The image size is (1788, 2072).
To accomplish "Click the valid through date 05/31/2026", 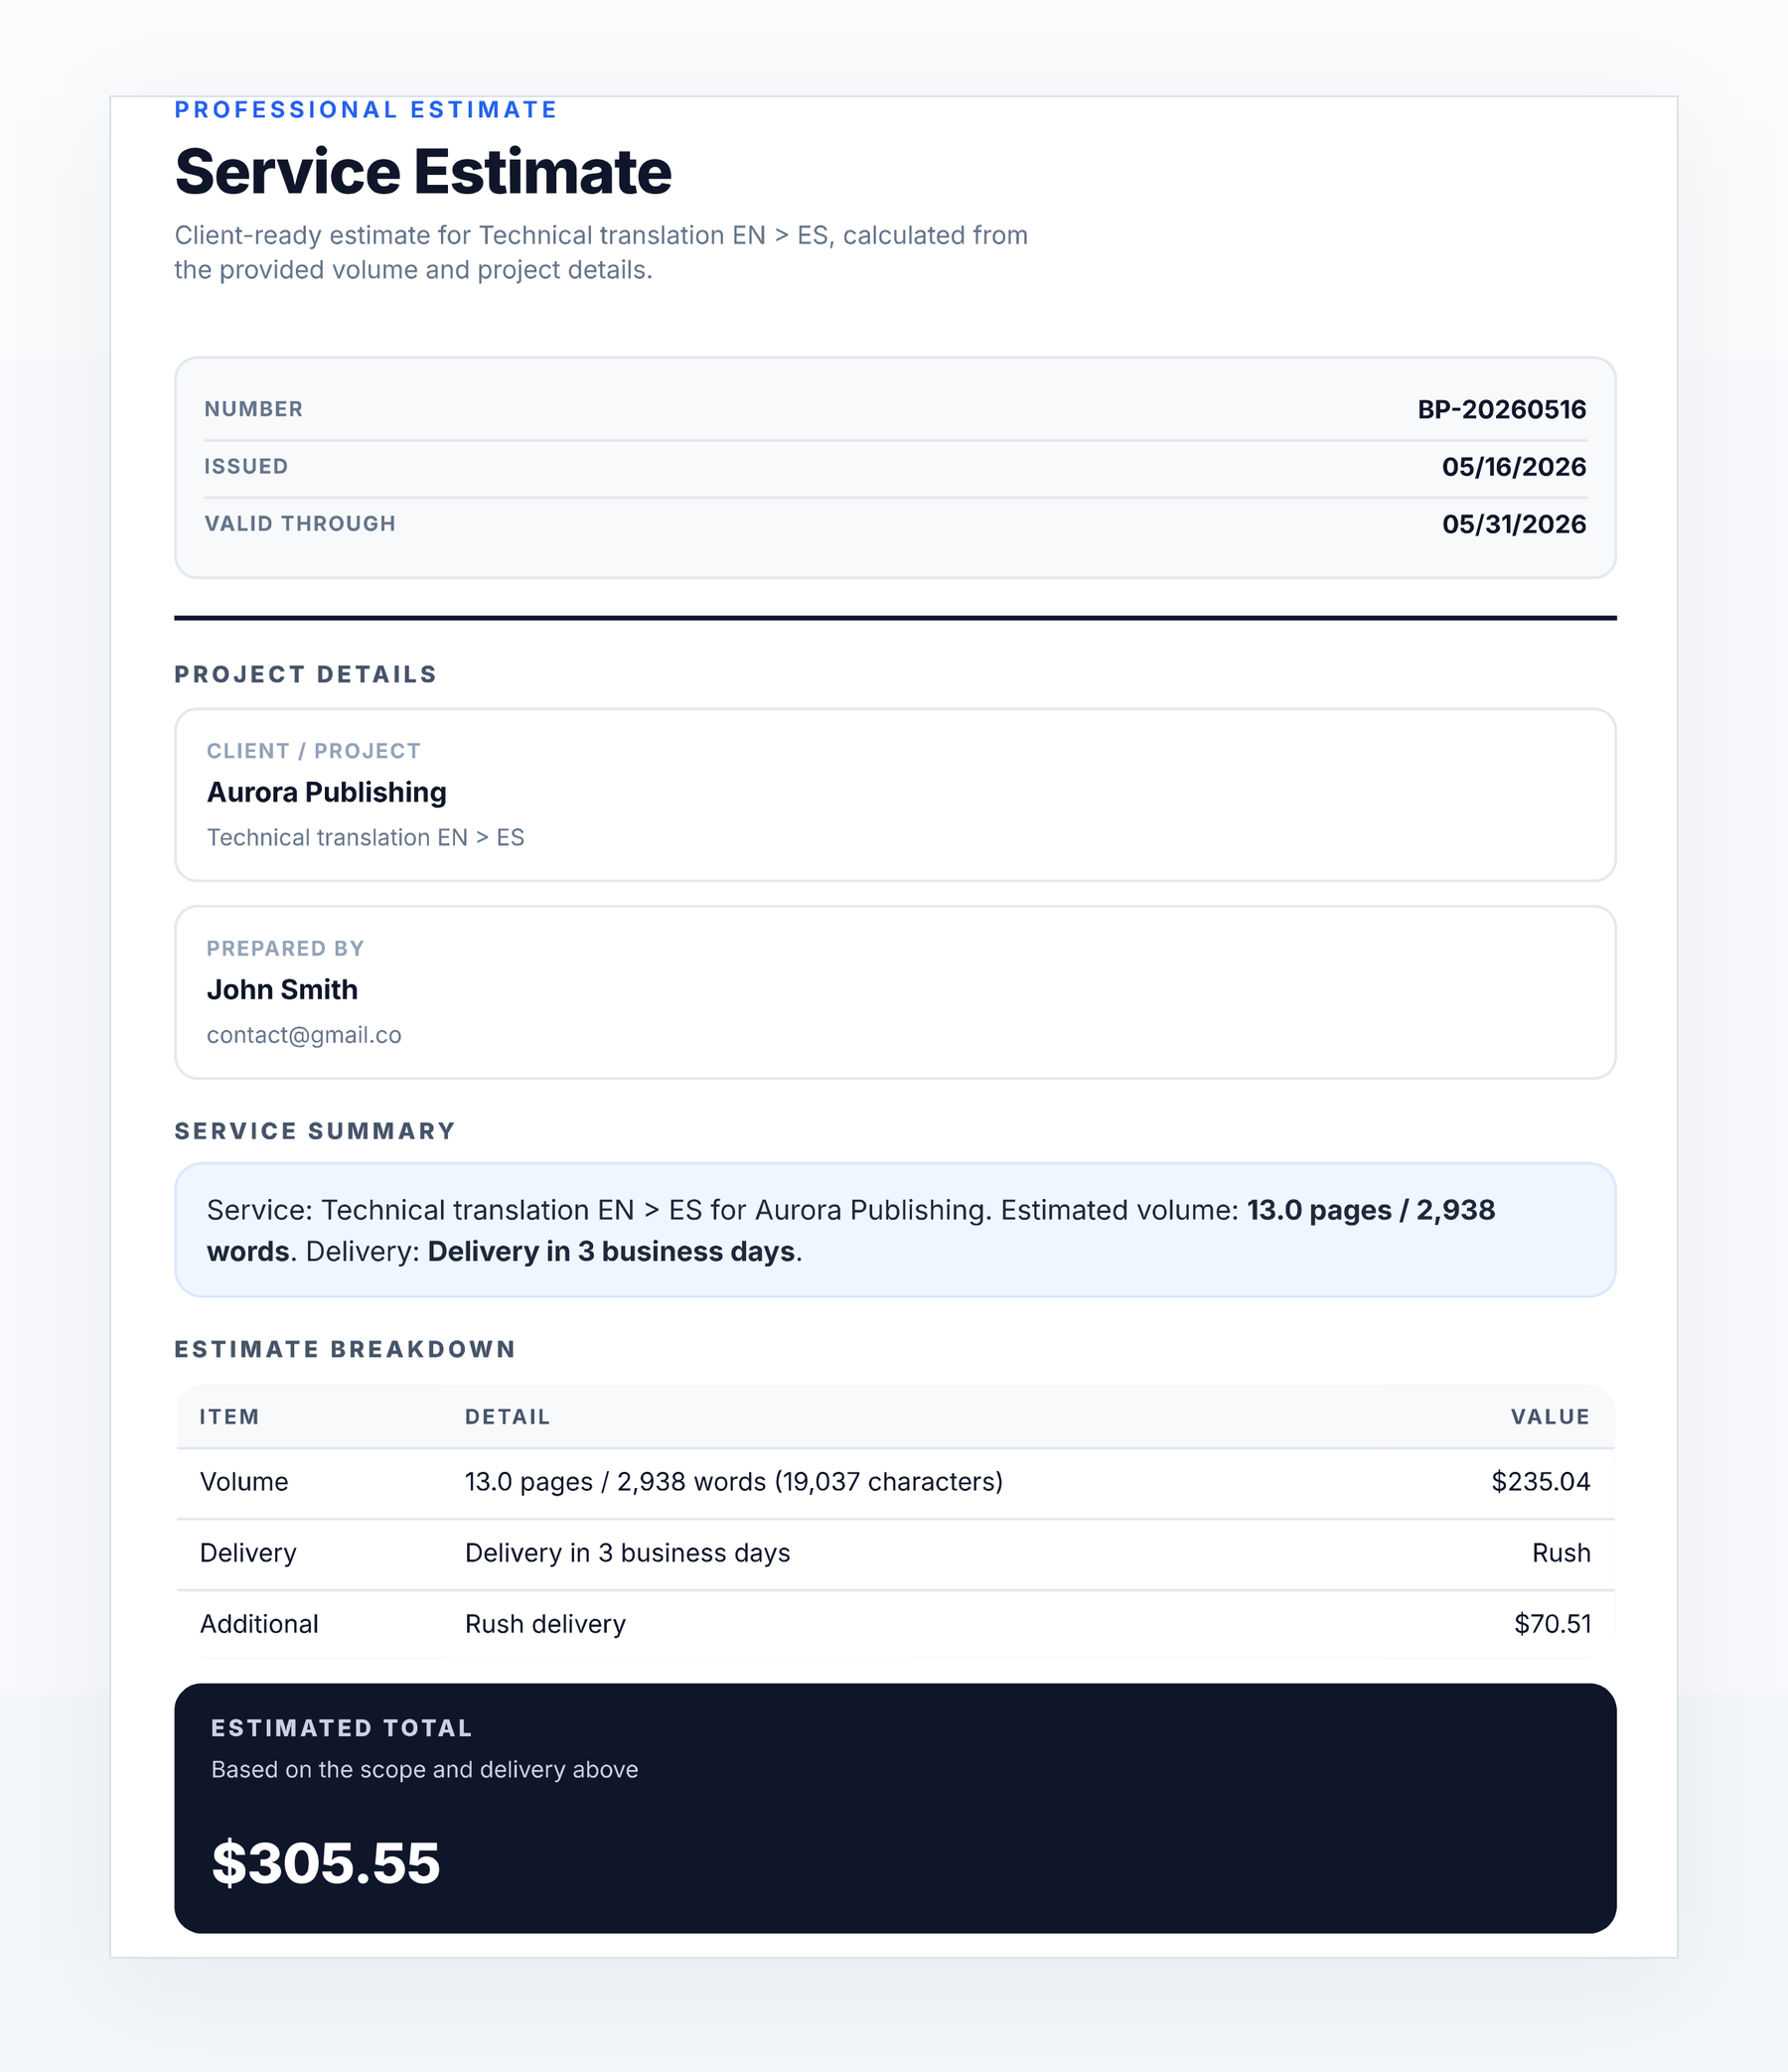I will click(x=1513, y=524).
